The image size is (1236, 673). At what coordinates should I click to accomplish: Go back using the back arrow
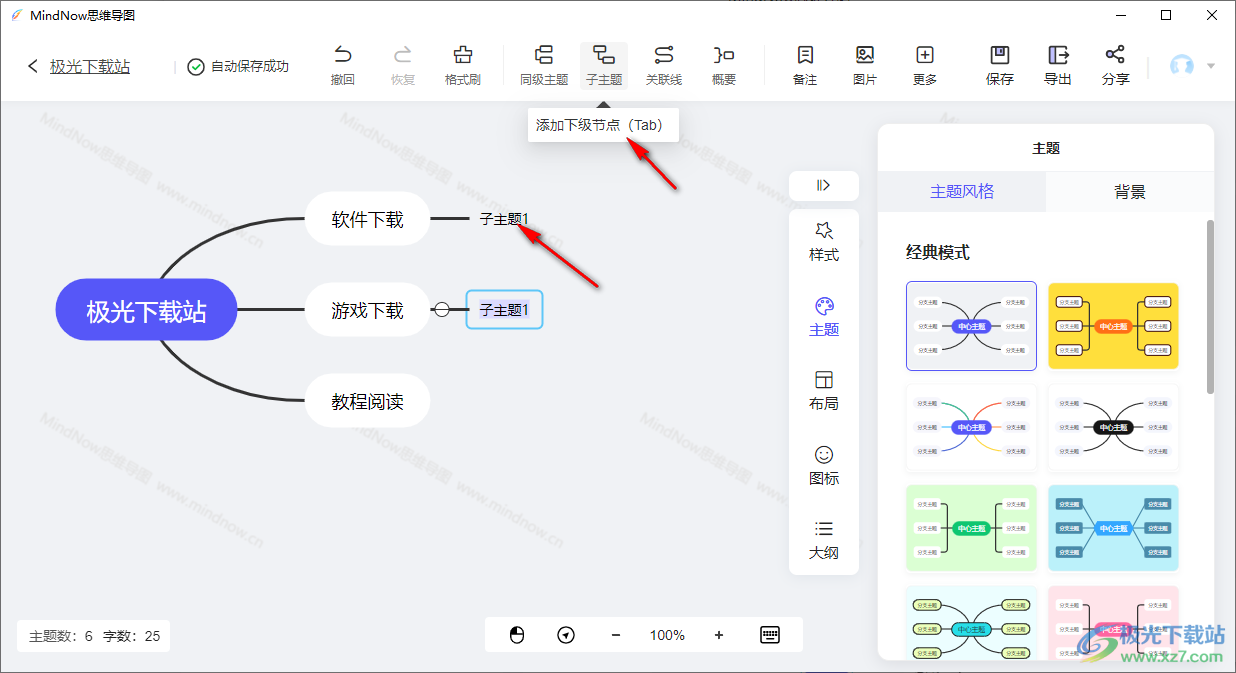33,66
